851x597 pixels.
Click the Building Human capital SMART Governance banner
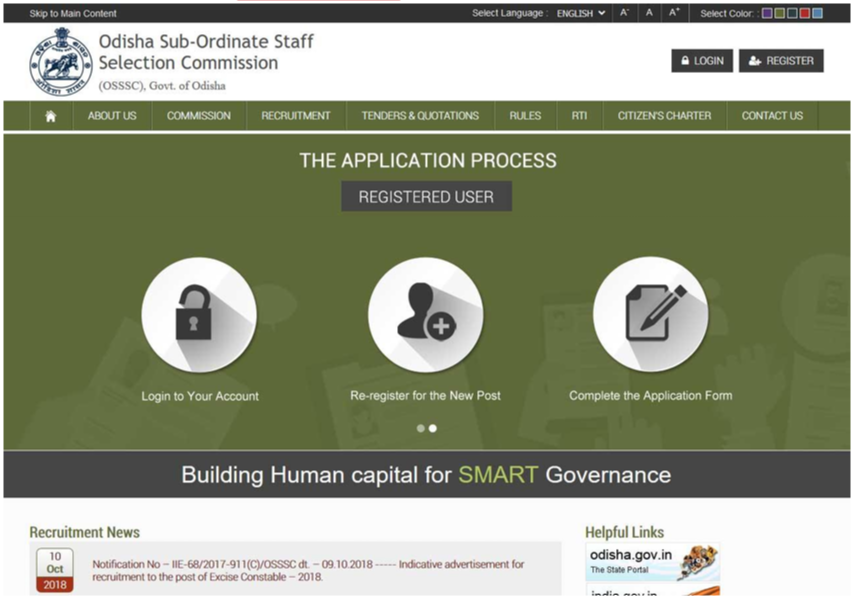pos(427,474)
